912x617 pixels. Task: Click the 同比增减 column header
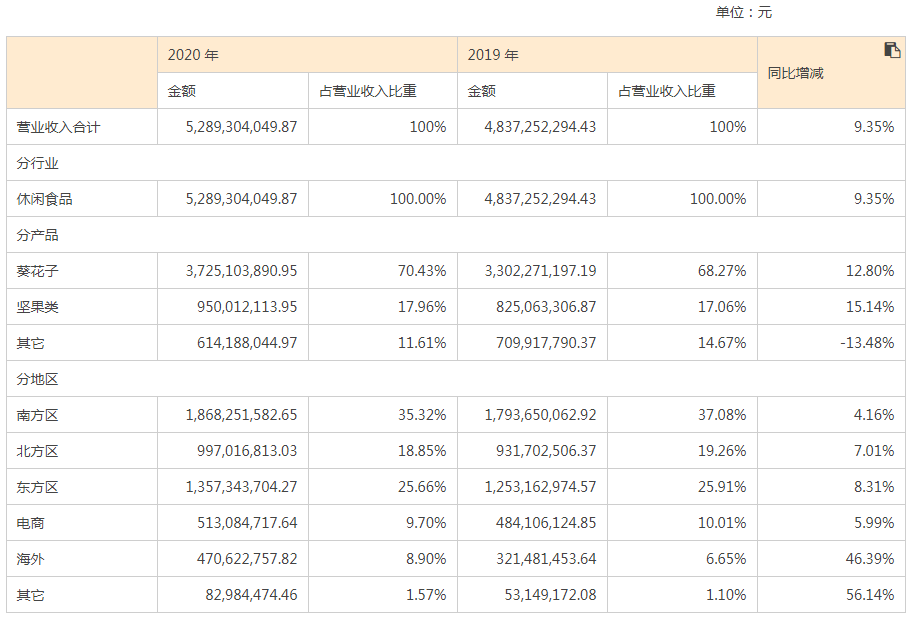pos(795,73)
